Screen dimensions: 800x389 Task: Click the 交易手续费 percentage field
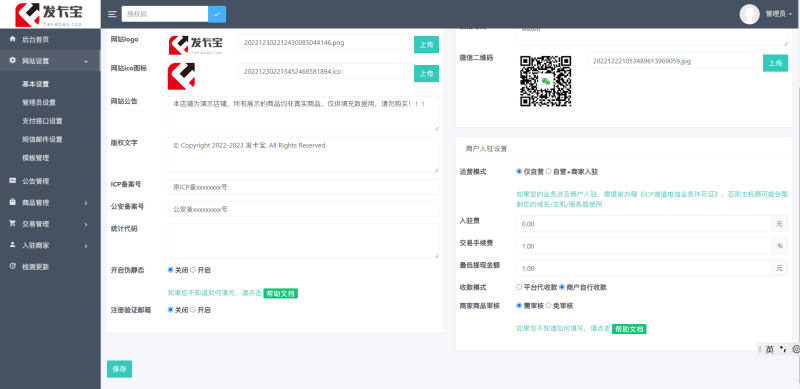(x=644, y=246)
